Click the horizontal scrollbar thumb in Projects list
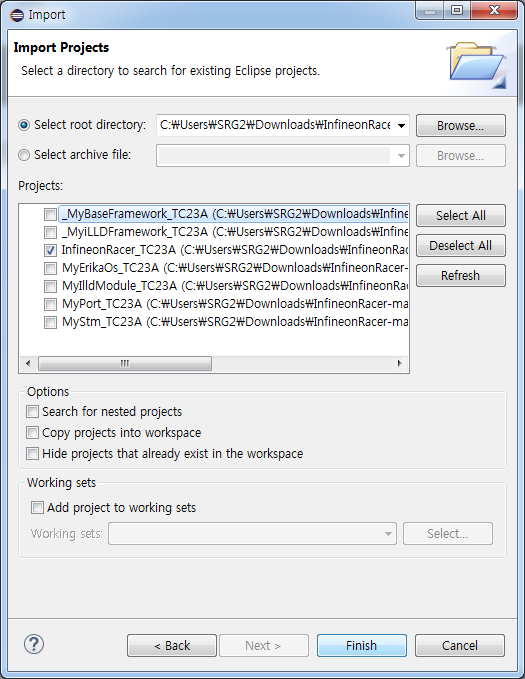Image resolution: width=525 pixels, height=679 pixels. (x=125, y=363)
